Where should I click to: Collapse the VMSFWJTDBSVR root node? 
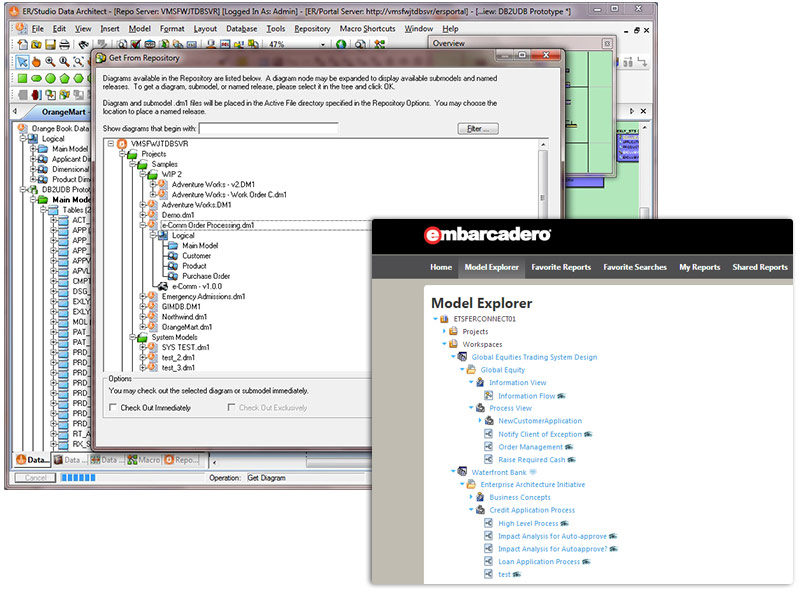pyautogui.click(x=111, y=144)
